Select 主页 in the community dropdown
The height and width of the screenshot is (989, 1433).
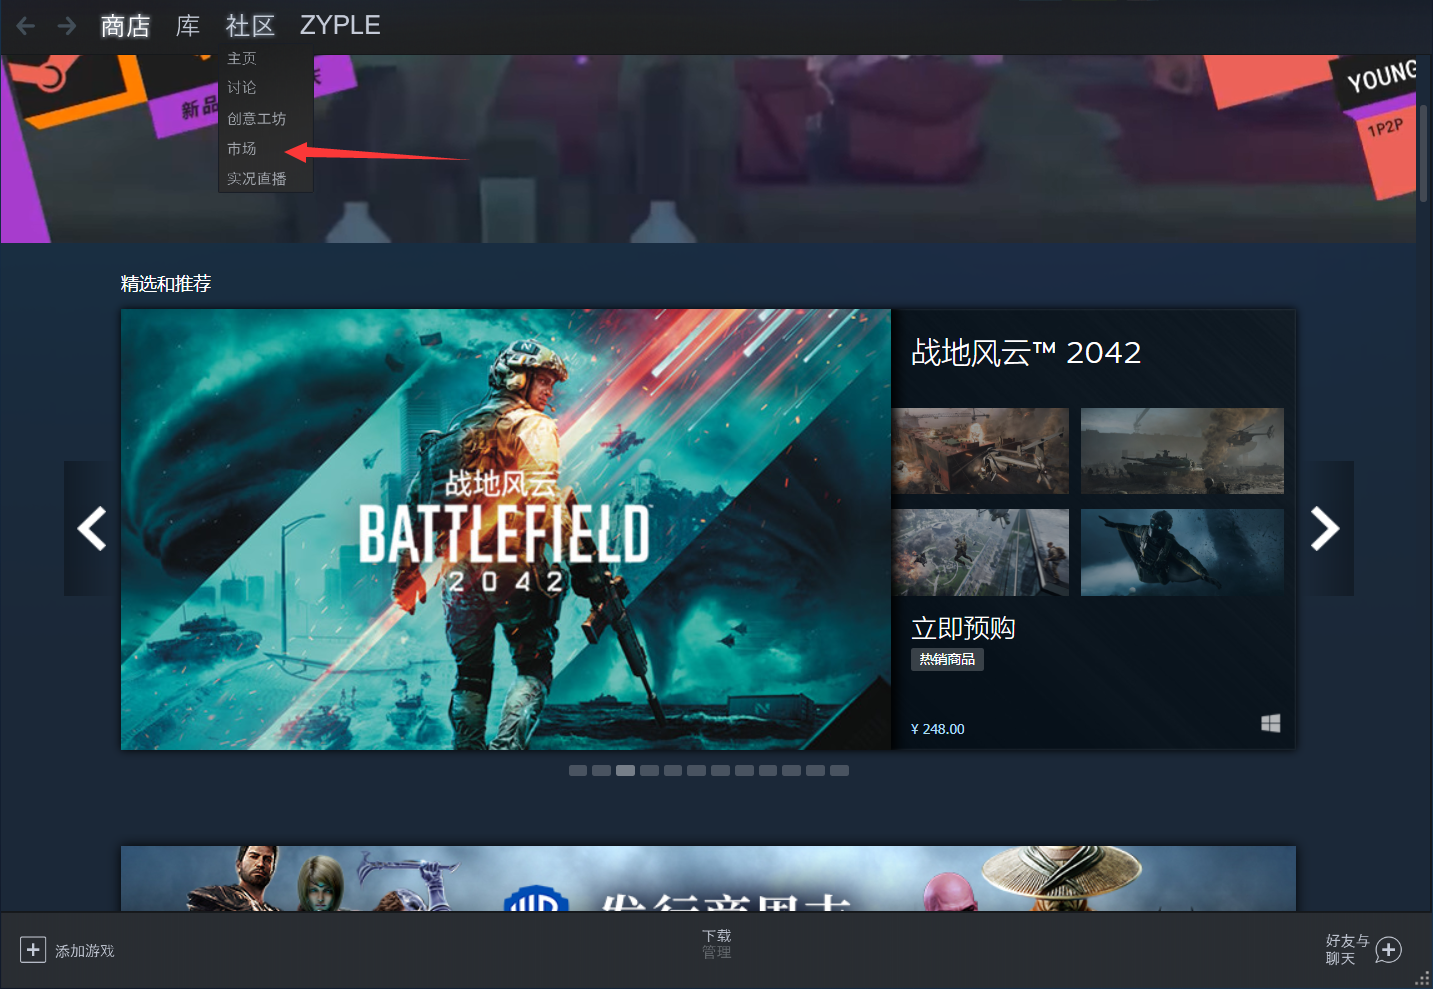242,59
